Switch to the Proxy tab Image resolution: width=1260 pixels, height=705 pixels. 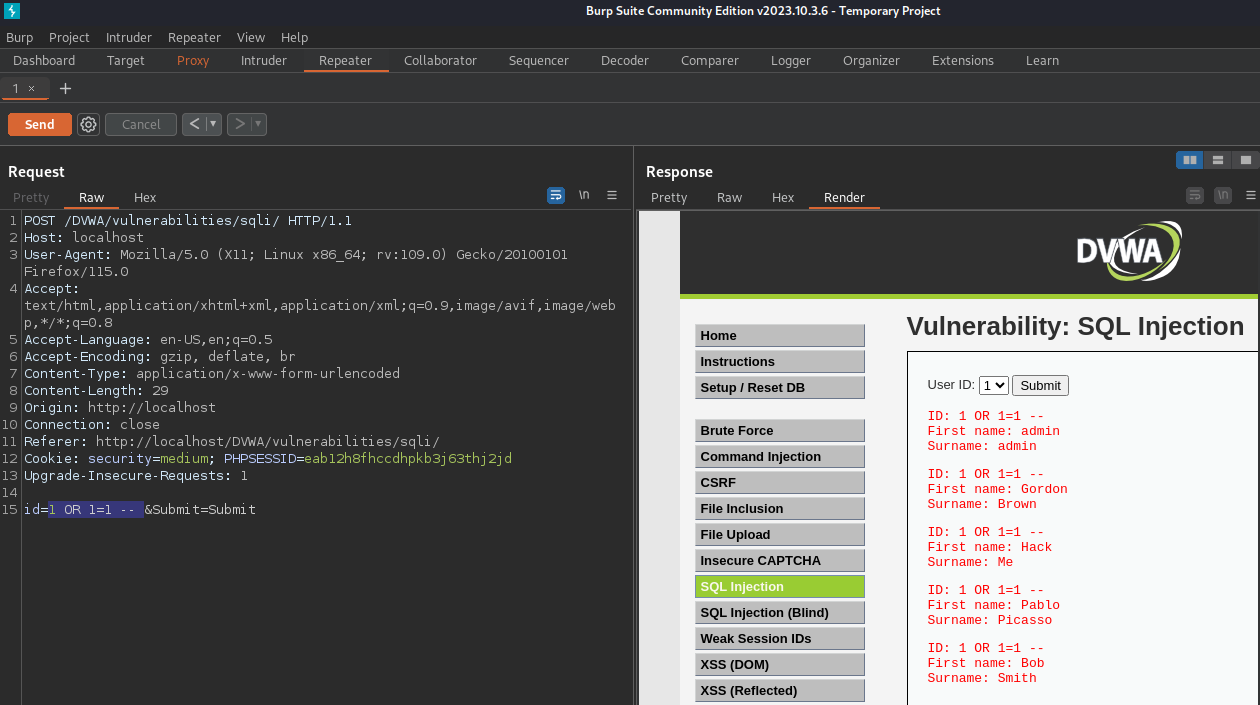coord(193,61)
